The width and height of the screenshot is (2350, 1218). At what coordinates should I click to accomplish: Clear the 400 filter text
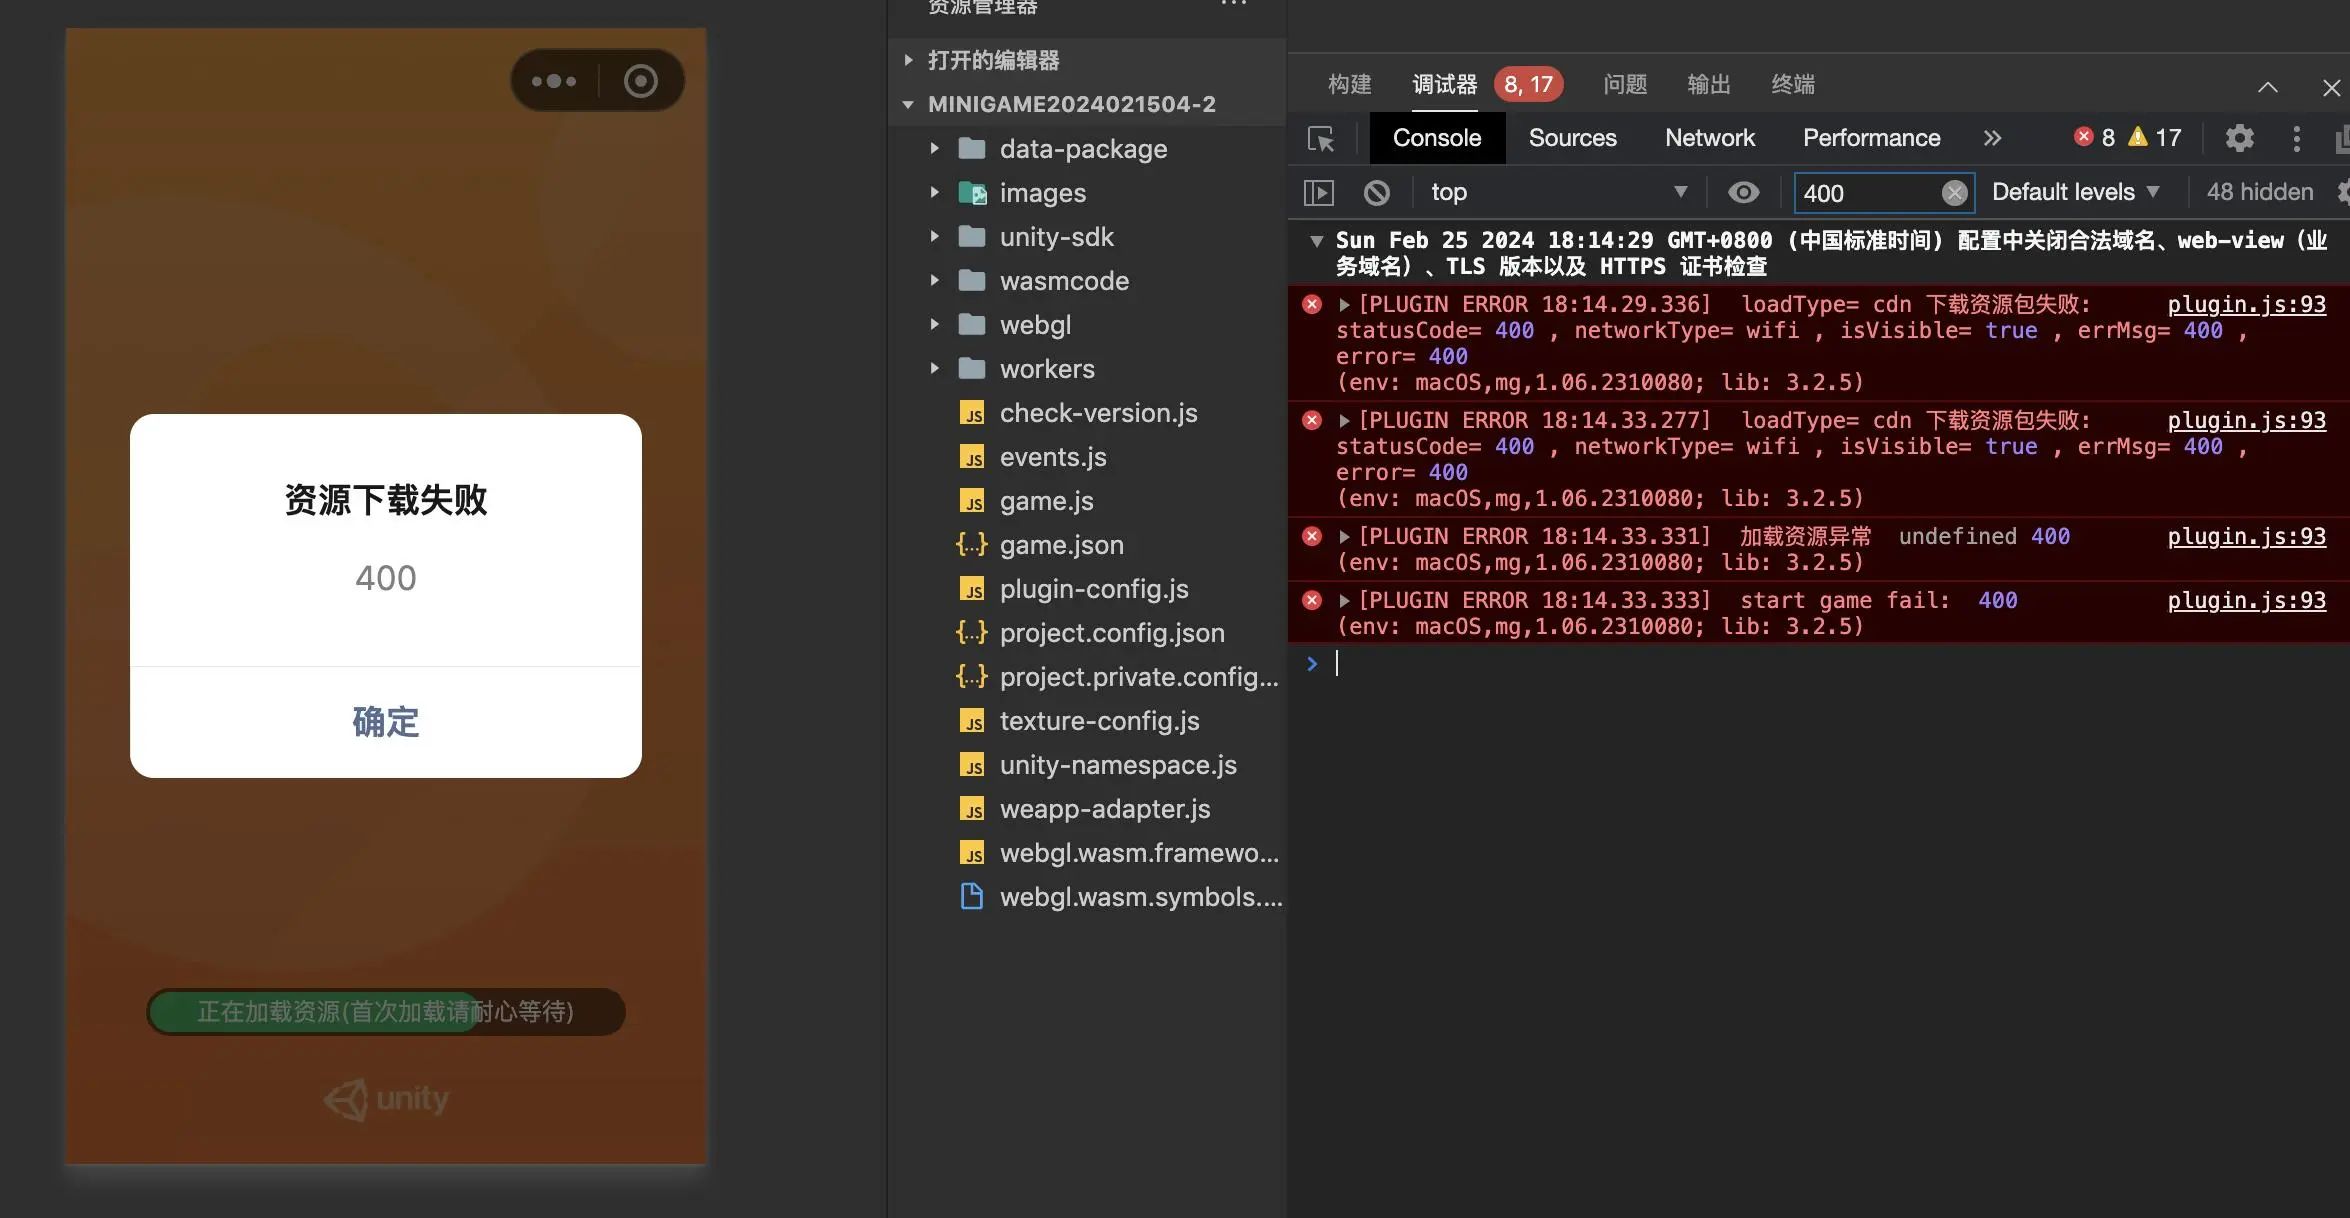[1954, 192]
